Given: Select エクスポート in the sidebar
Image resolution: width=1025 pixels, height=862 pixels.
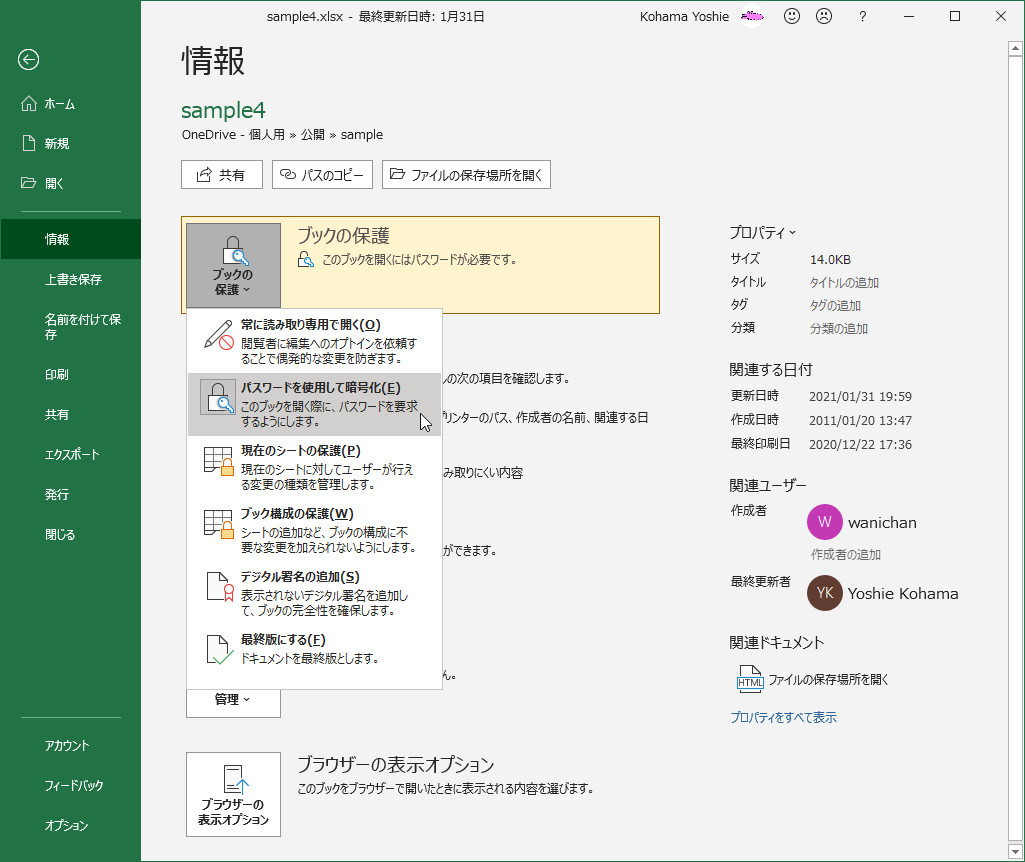Looking at the screenshot, I should click(71, 454).
